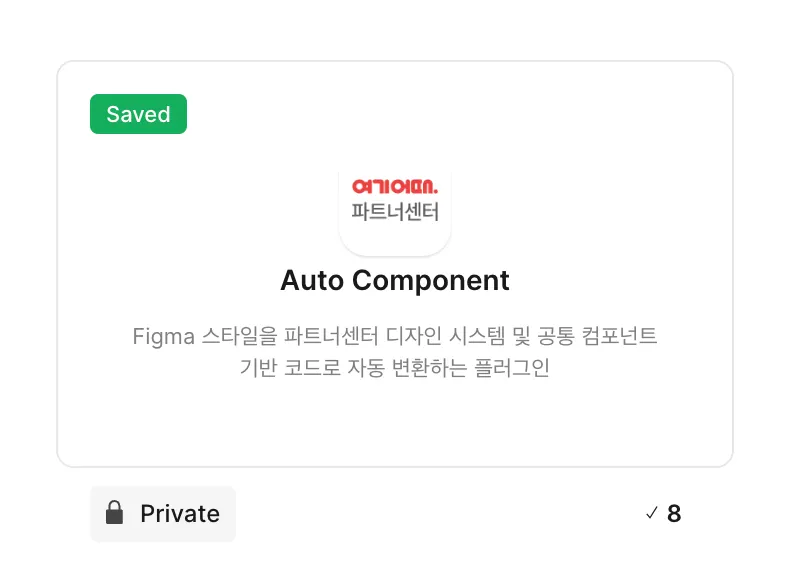Click the Private visibility button
The height and width of the screenshot is (586, 790).
(163, 514)
